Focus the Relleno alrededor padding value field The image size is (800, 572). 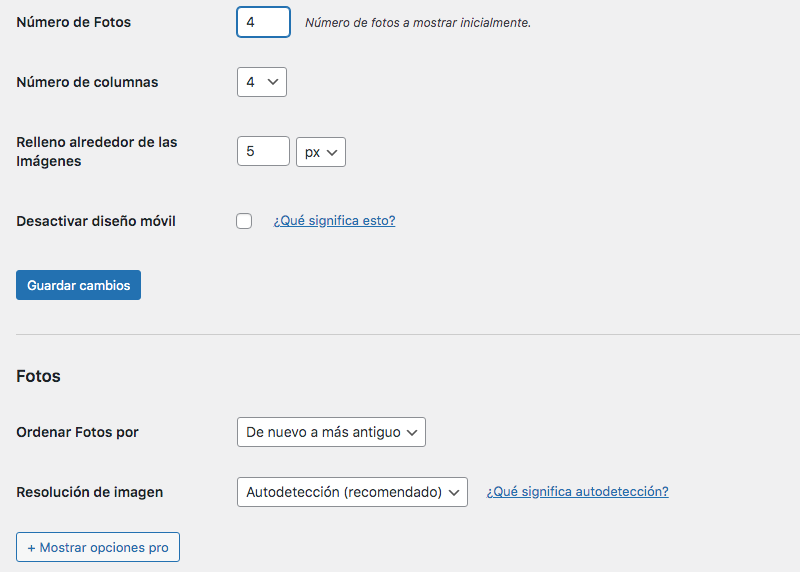point(263,151)
